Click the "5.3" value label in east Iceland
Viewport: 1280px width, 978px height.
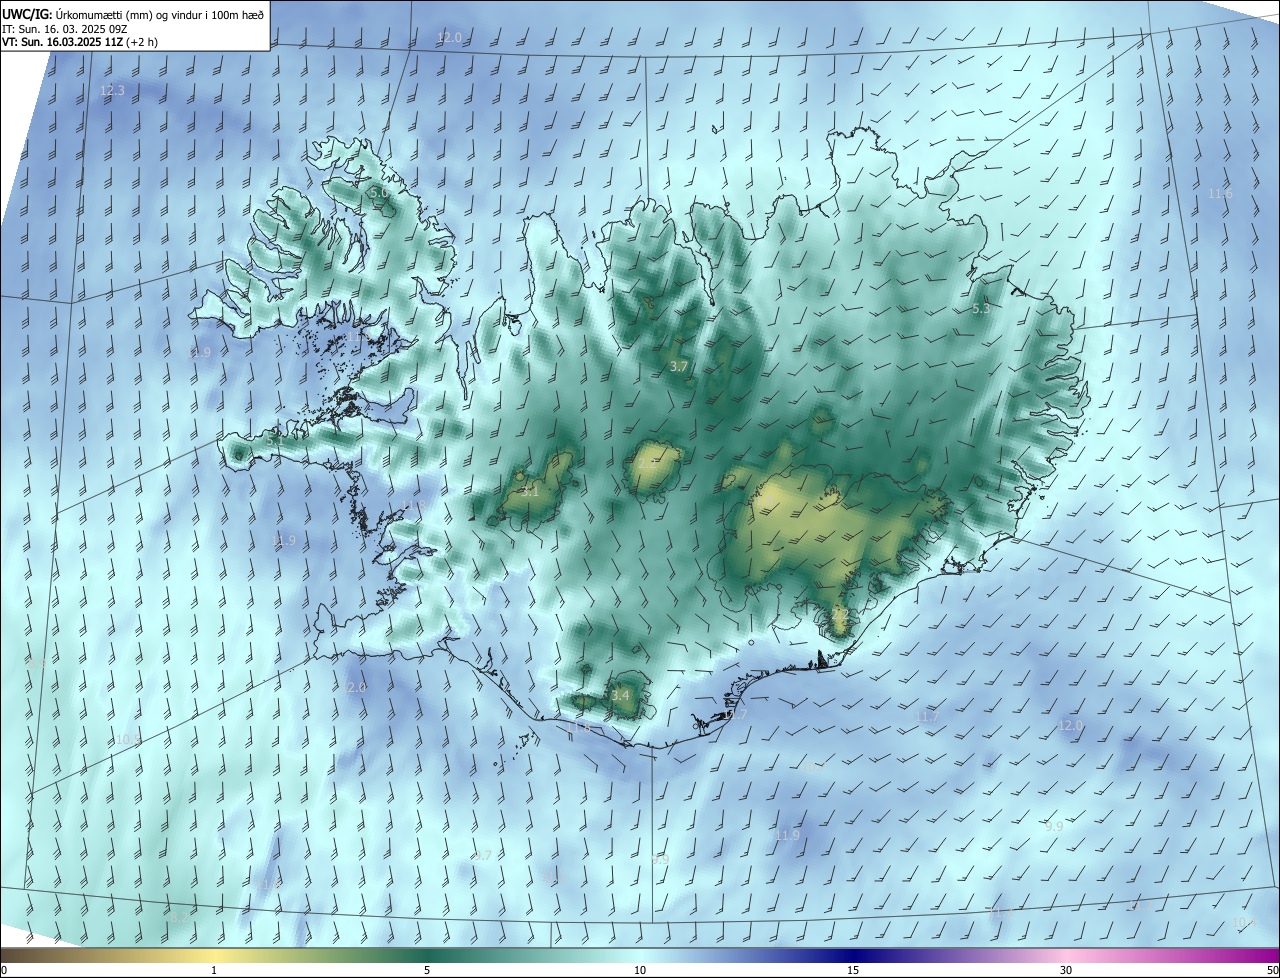pyautogui.click(x=981, y=309)
